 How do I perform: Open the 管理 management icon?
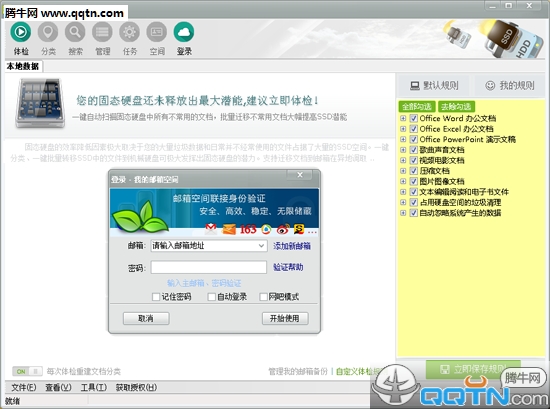click(102, 32)
